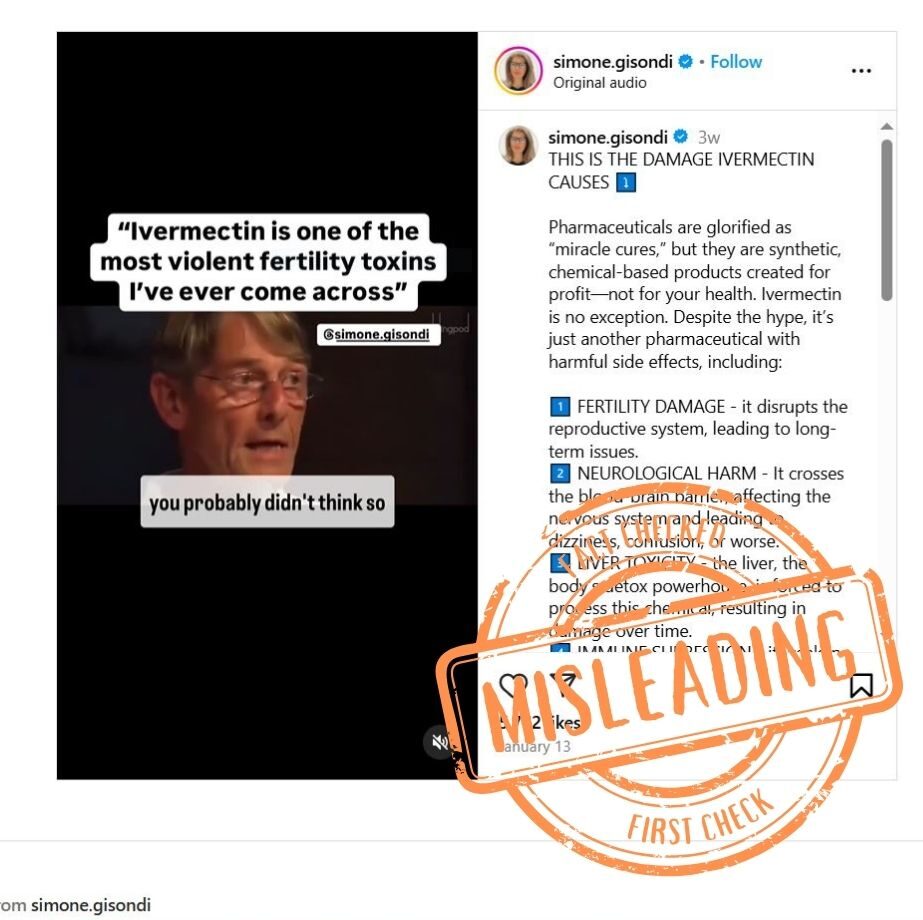Tap the @simone.gisondi tag on the video
Screen dimensions: 923x920
379,334
